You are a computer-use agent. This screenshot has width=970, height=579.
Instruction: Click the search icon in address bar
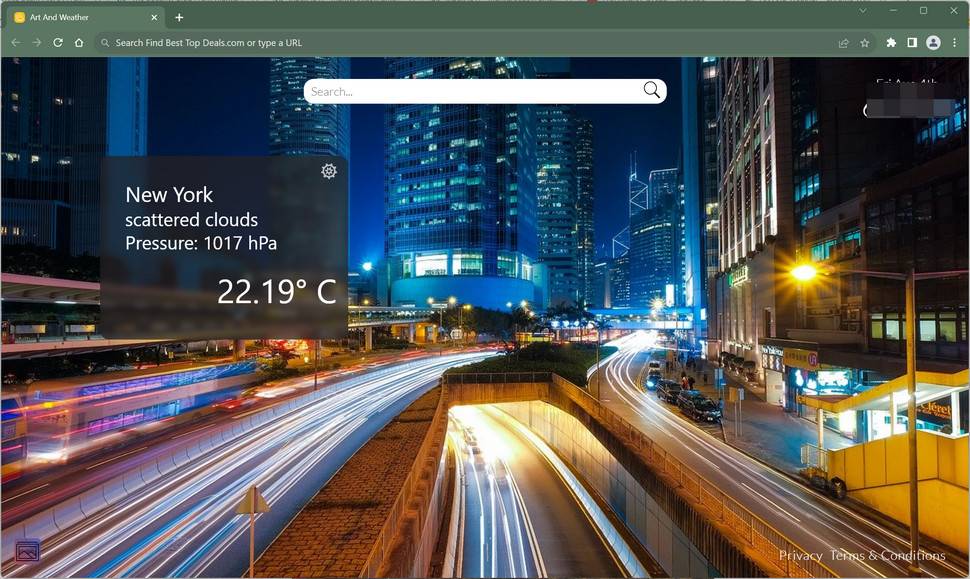point(105,43)
